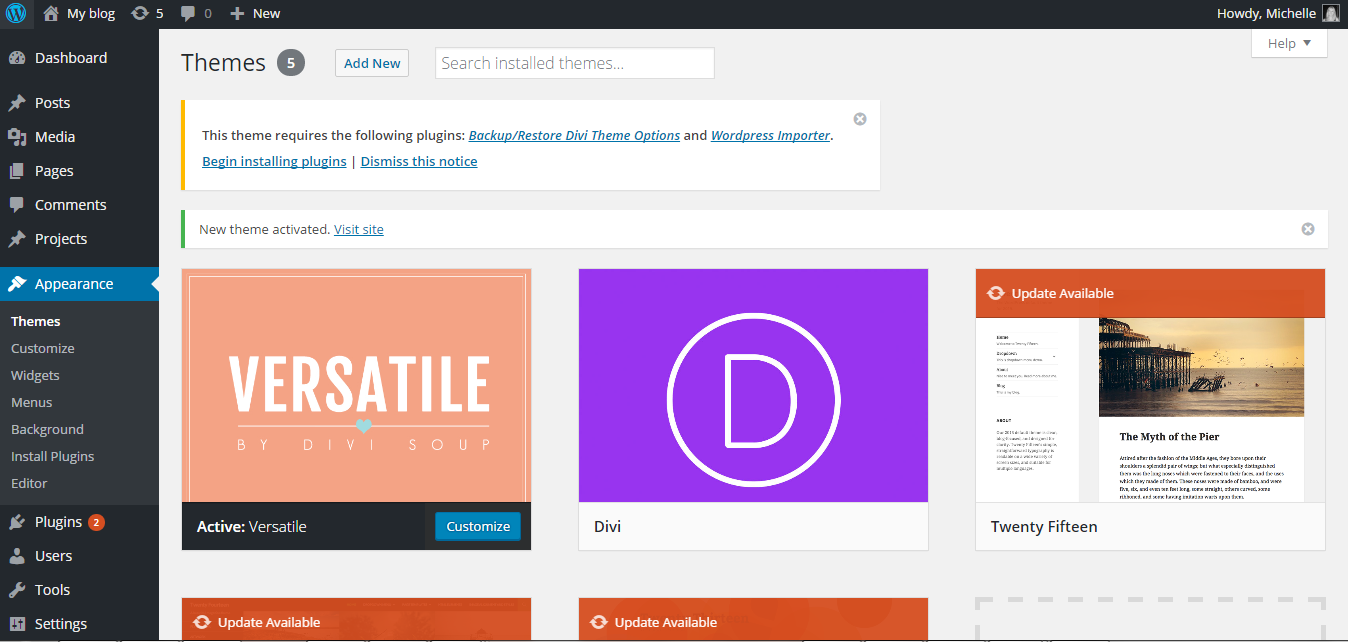This screenshot has height=642, width=1348.
Task: Click the Divi theme name label
Action: tap(607, 526)
